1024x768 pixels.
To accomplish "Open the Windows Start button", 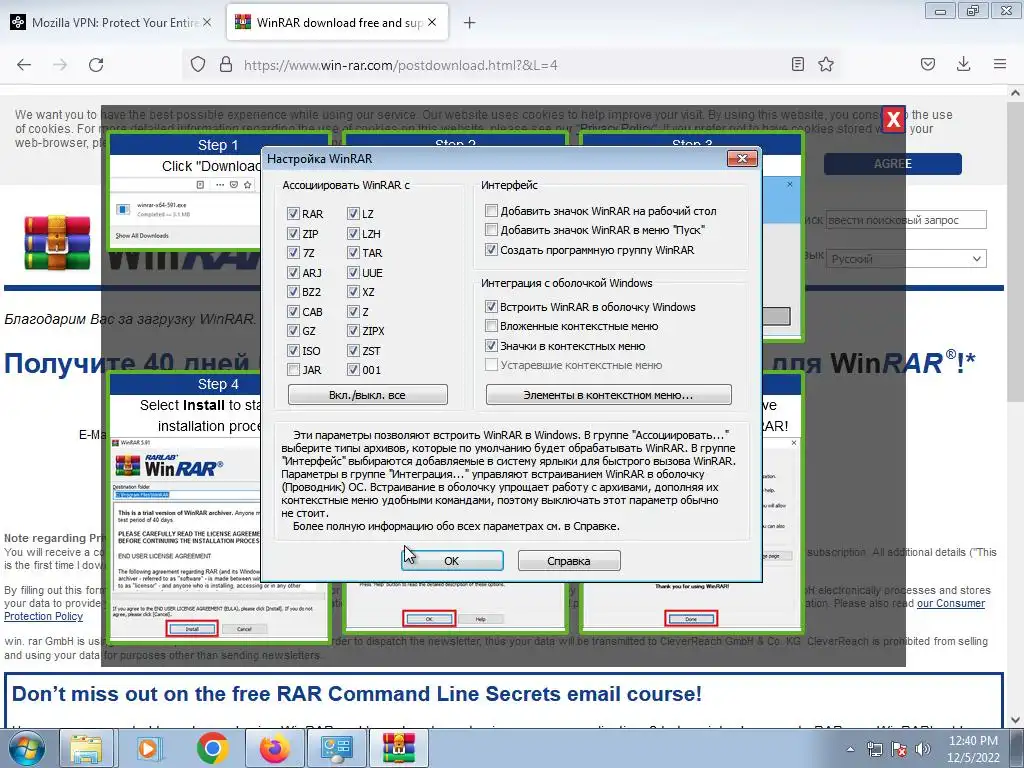I will pos(27,748).
